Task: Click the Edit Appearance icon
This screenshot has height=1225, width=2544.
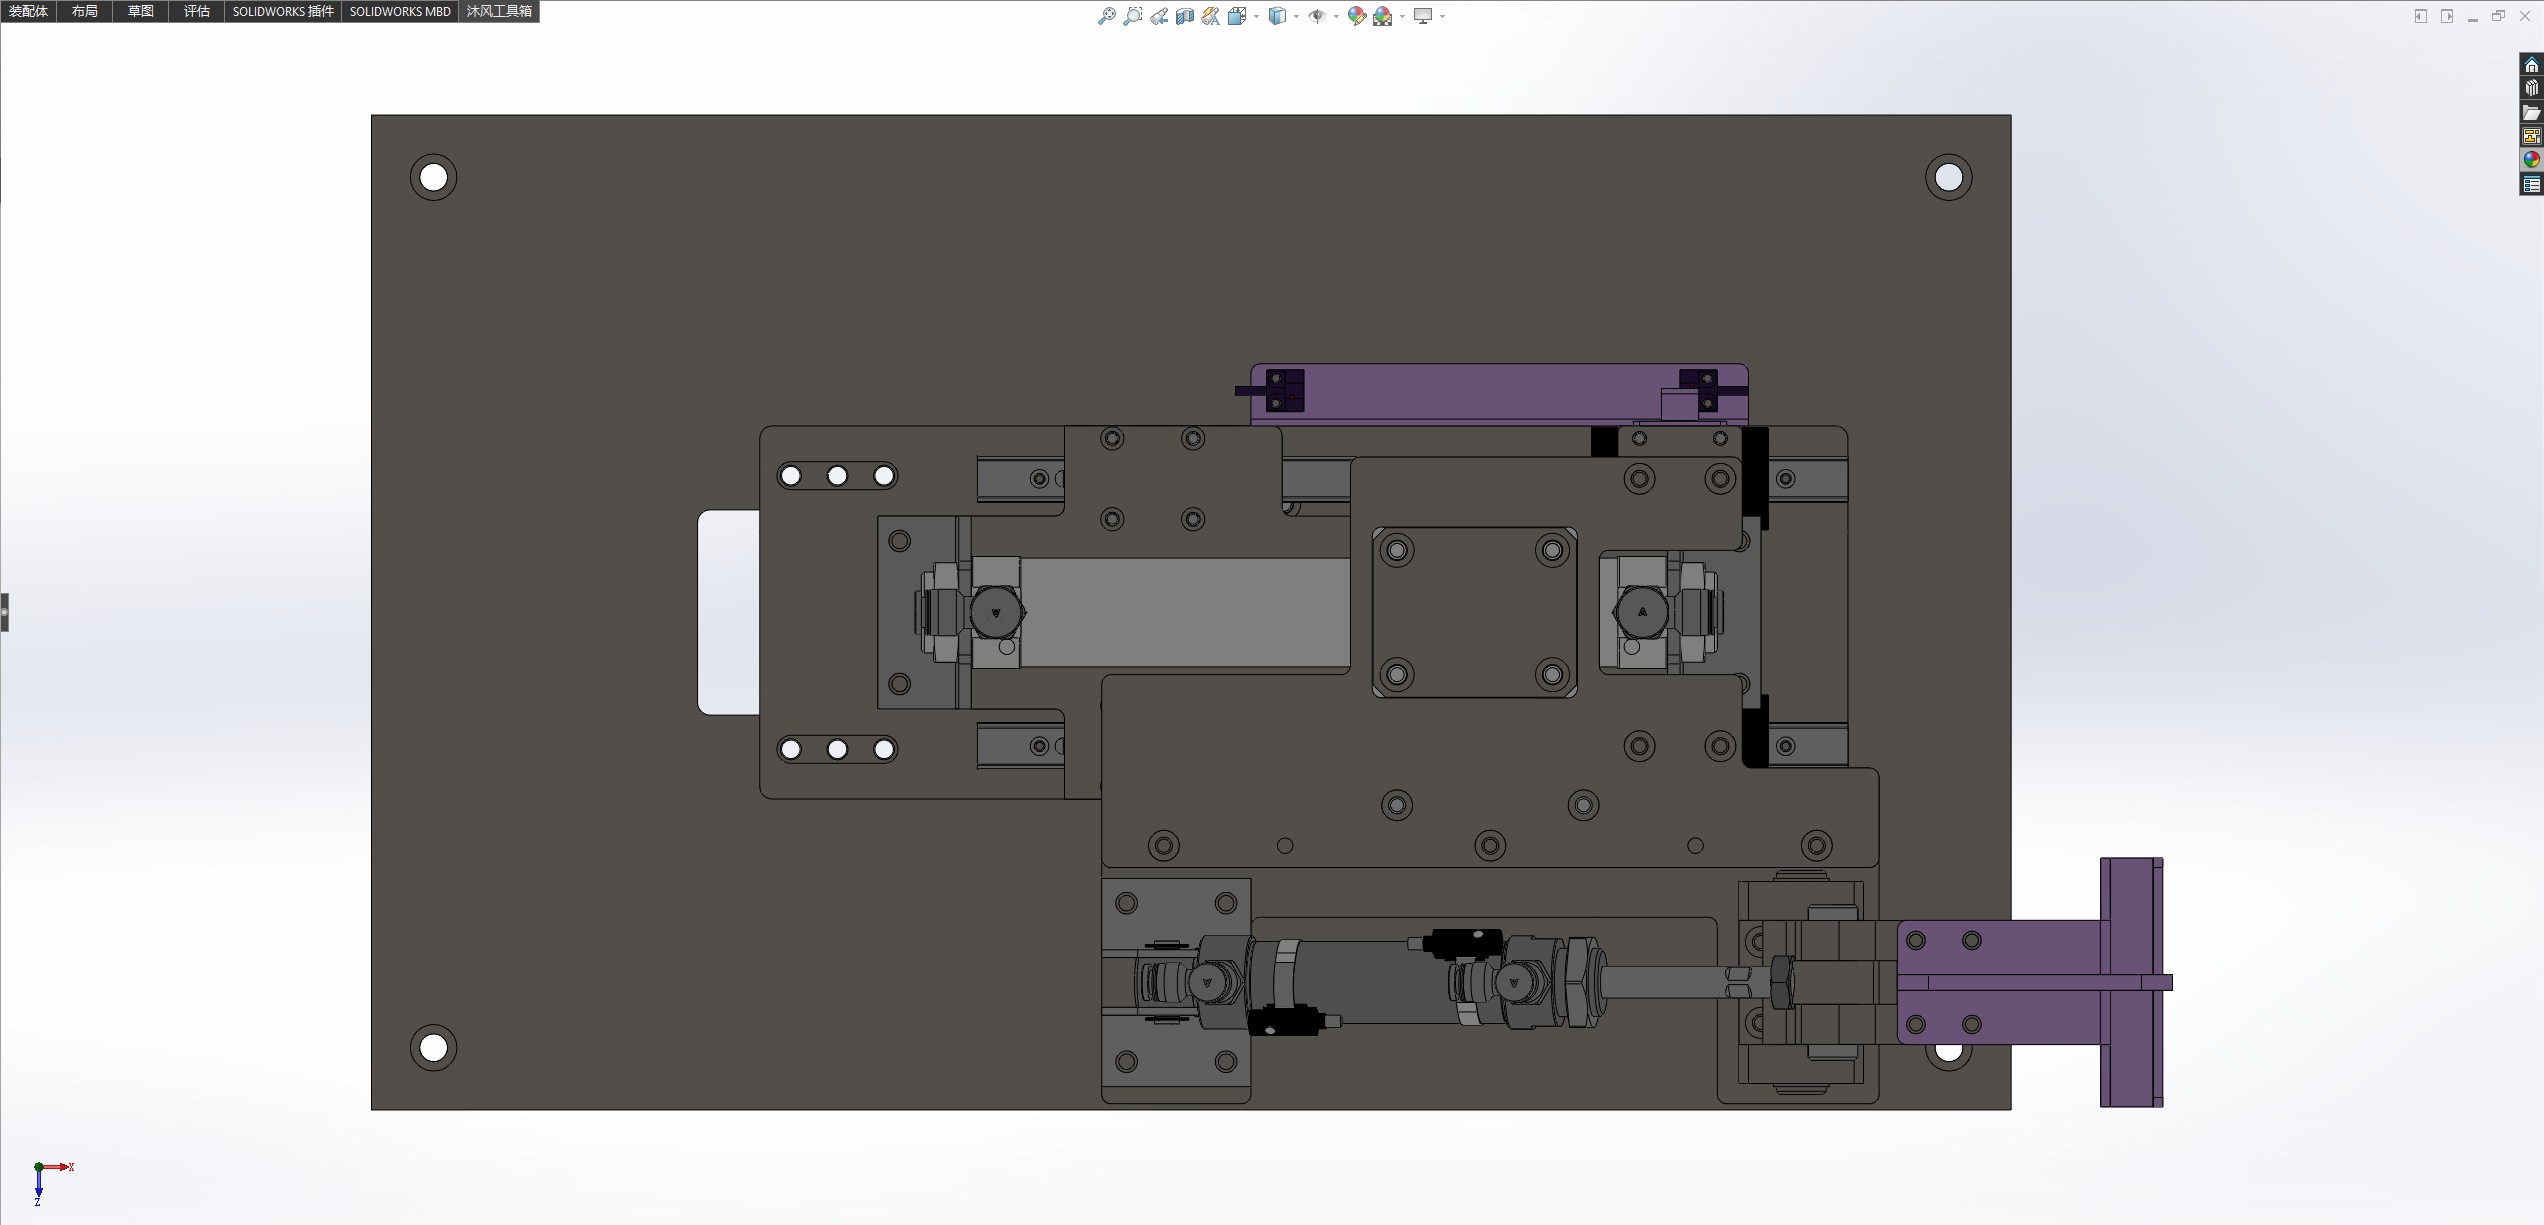Action: 1356,16
